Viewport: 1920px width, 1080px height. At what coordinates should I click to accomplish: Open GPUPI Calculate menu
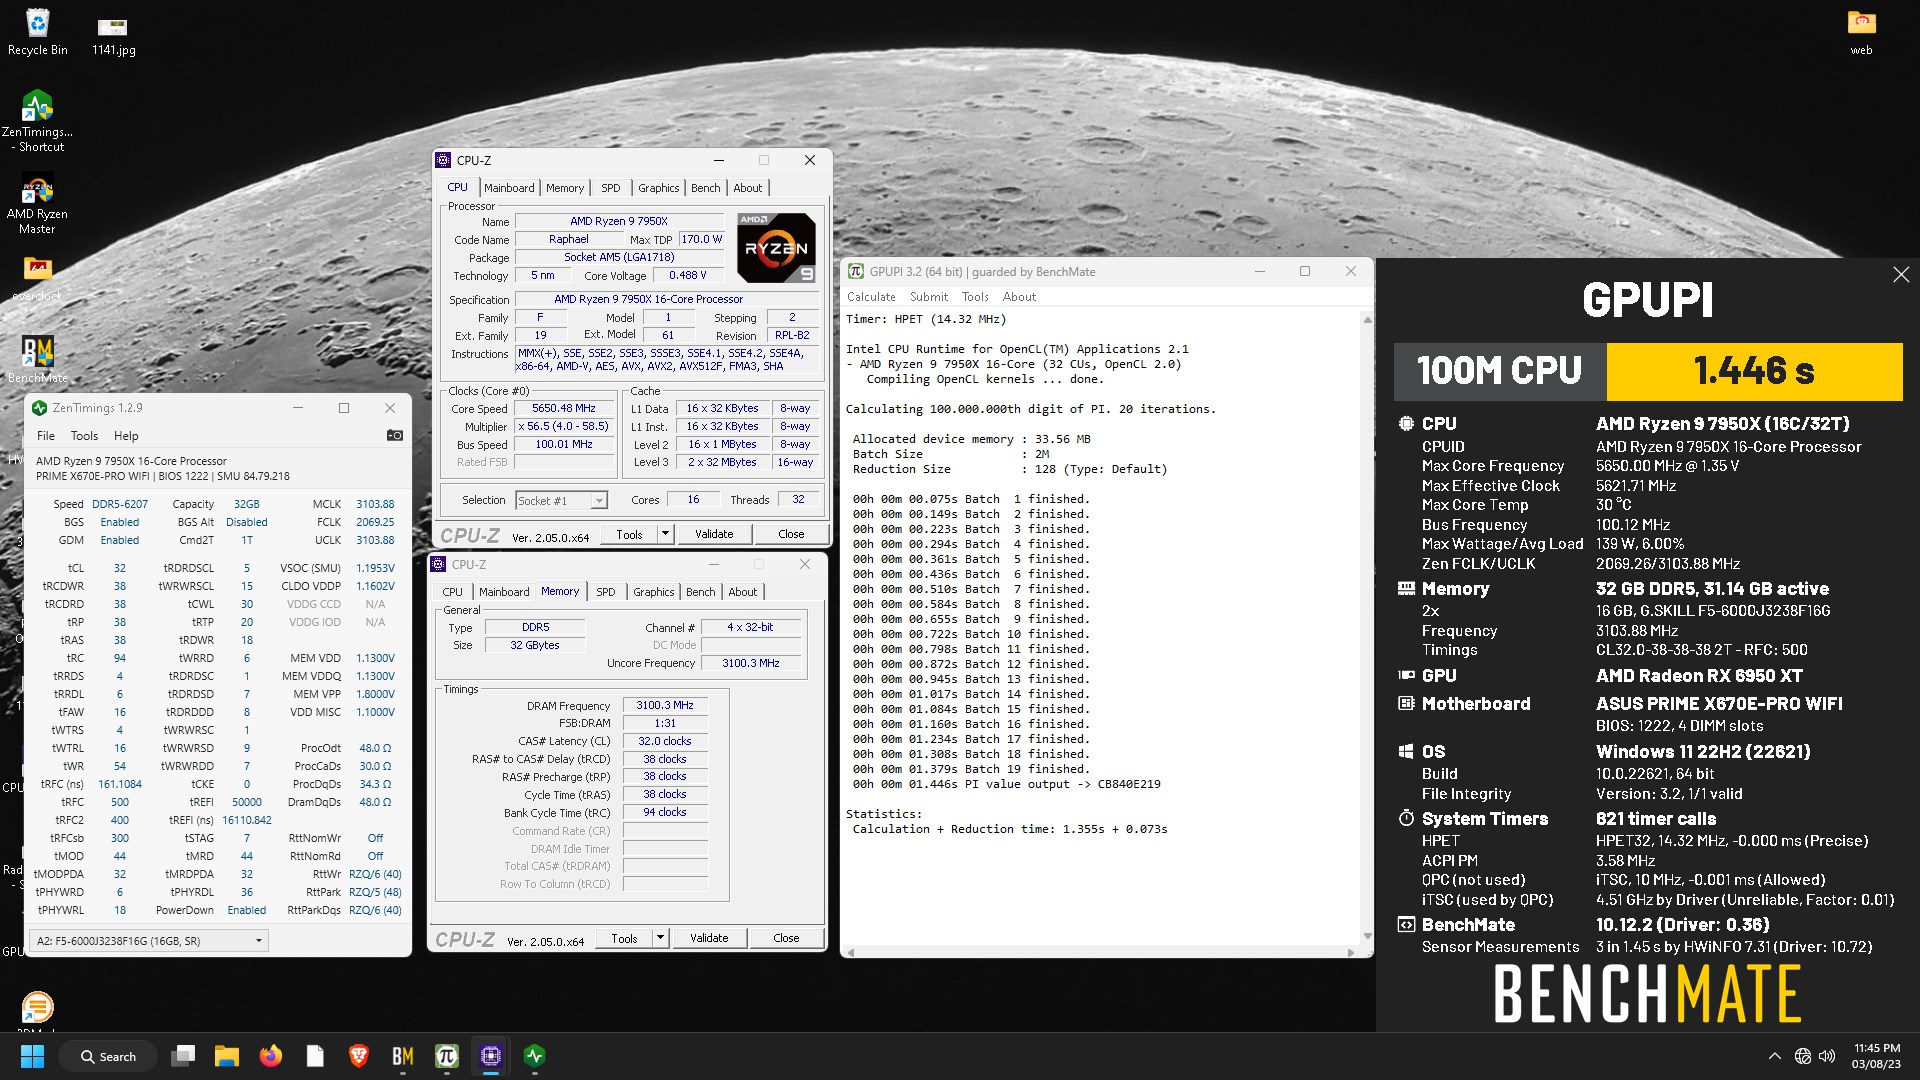pos(871,297)
